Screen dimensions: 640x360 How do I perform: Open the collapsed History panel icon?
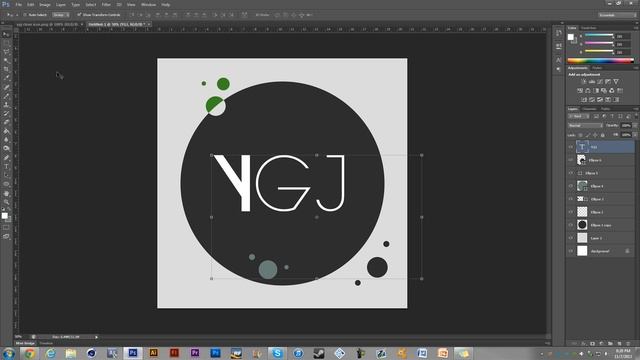pyautogui.click(x=559, y=34)
